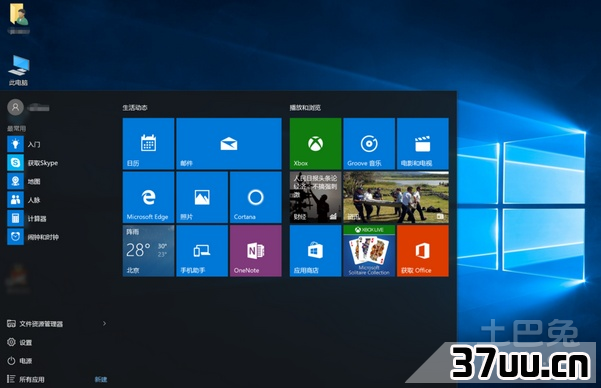This screenshot has width=601, height=388.
Task: Click the 播放和浏览 tile group header
Action: [x=305, y=108]
